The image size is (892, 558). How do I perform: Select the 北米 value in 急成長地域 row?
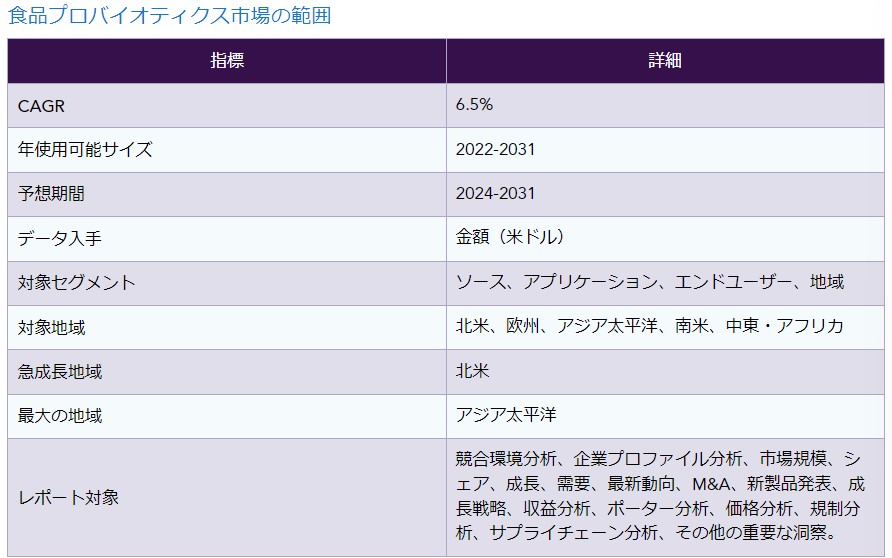click(472, 371)
